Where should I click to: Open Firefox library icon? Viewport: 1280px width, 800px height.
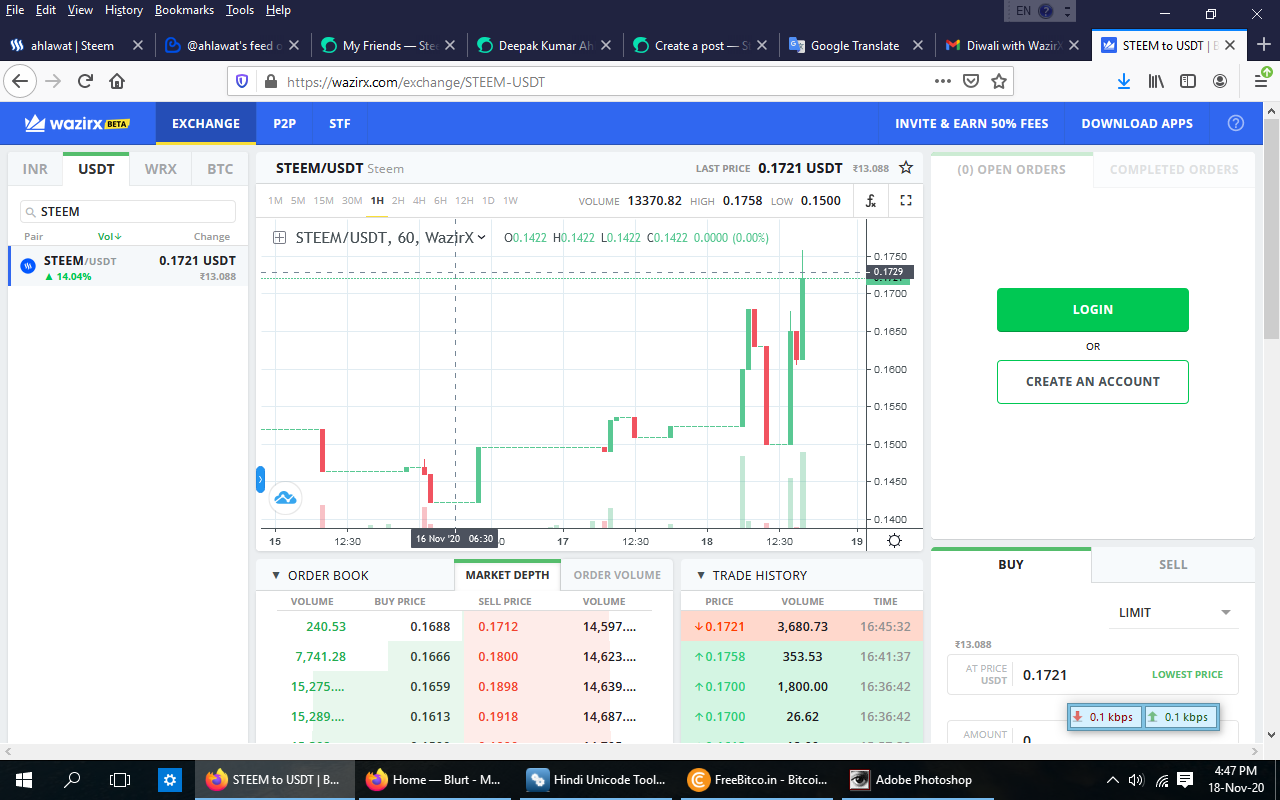1156,81
